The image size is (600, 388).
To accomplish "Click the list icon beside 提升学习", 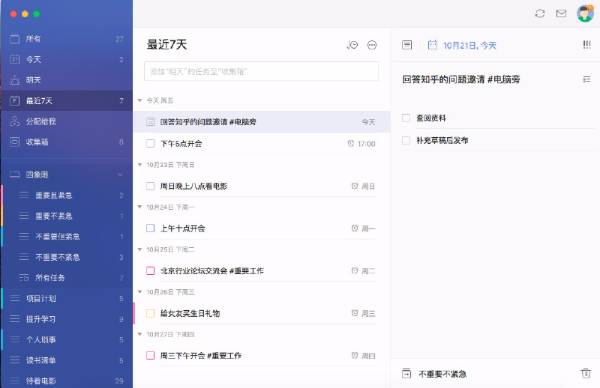I will click(15, 319).
